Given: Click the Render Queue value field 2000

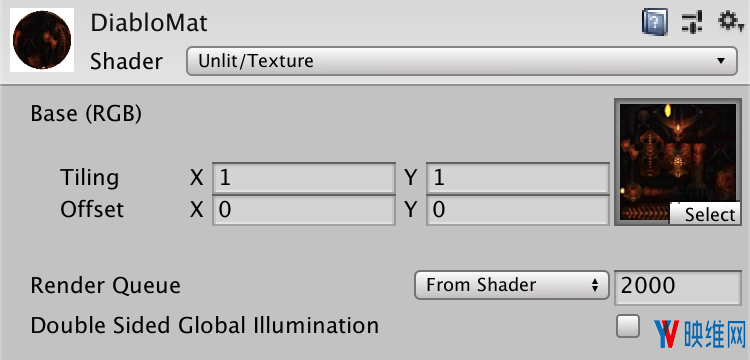Looking at the screenshot, I should tap(678, 287).
